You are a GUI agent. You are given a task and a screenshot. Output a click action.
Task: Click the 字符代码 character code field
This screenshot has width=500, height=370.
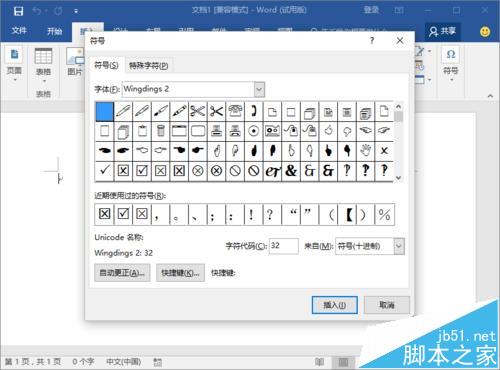click(284, 246)
